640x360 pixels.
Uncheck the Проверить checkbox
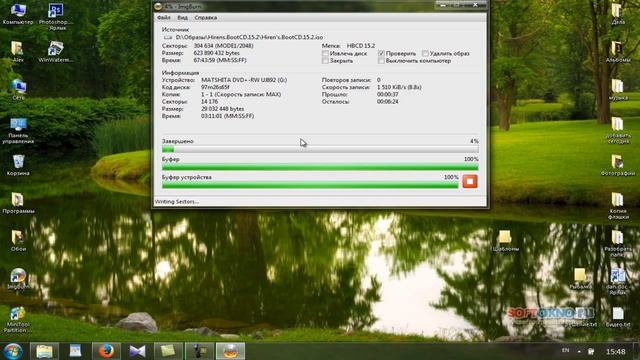coord(381,53)
